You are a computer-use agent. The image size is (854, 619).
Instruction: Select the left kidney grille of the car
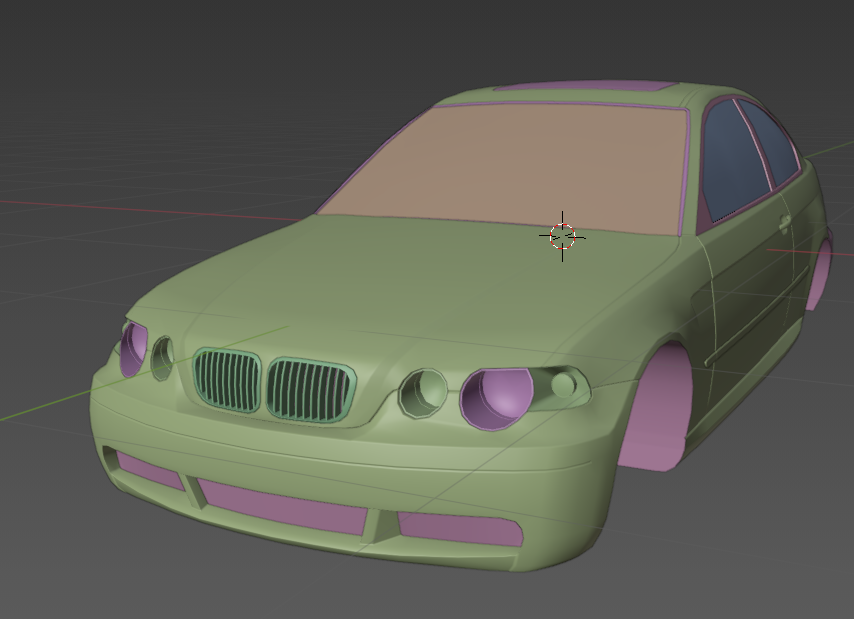(227, 379)
